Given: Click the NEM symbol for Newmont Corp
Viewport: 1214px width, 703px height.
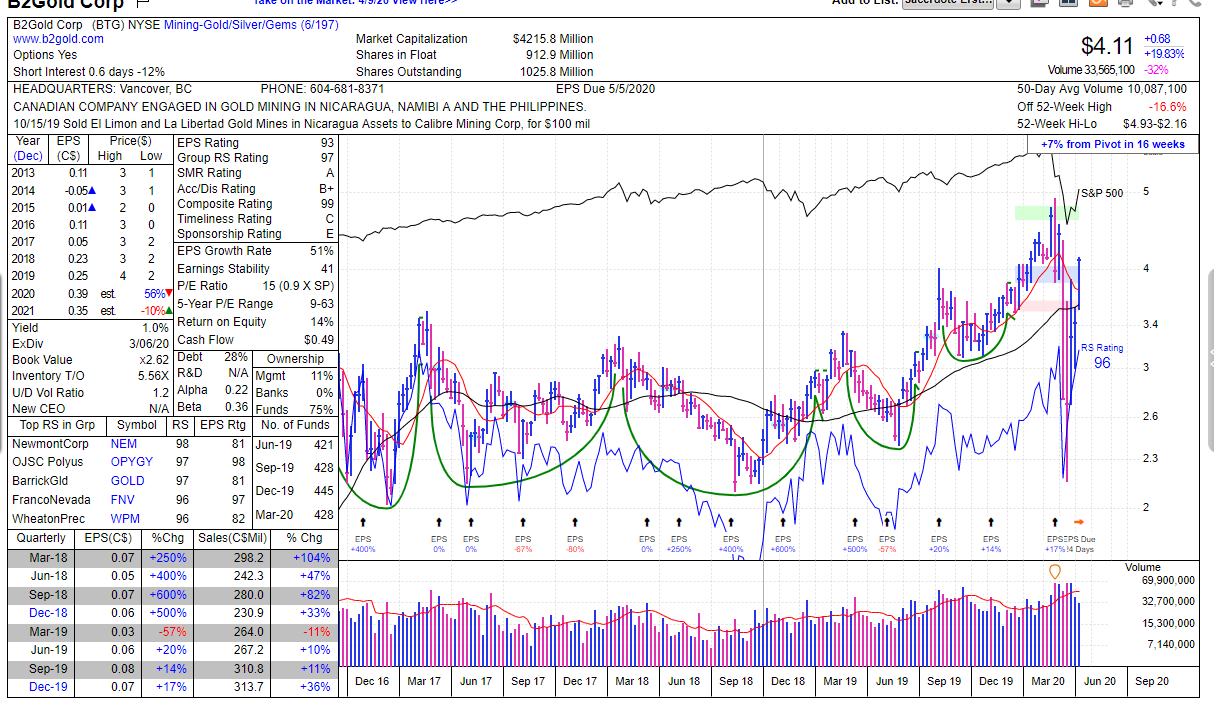Looking at the screenshot, I should [x=124, y=444].
